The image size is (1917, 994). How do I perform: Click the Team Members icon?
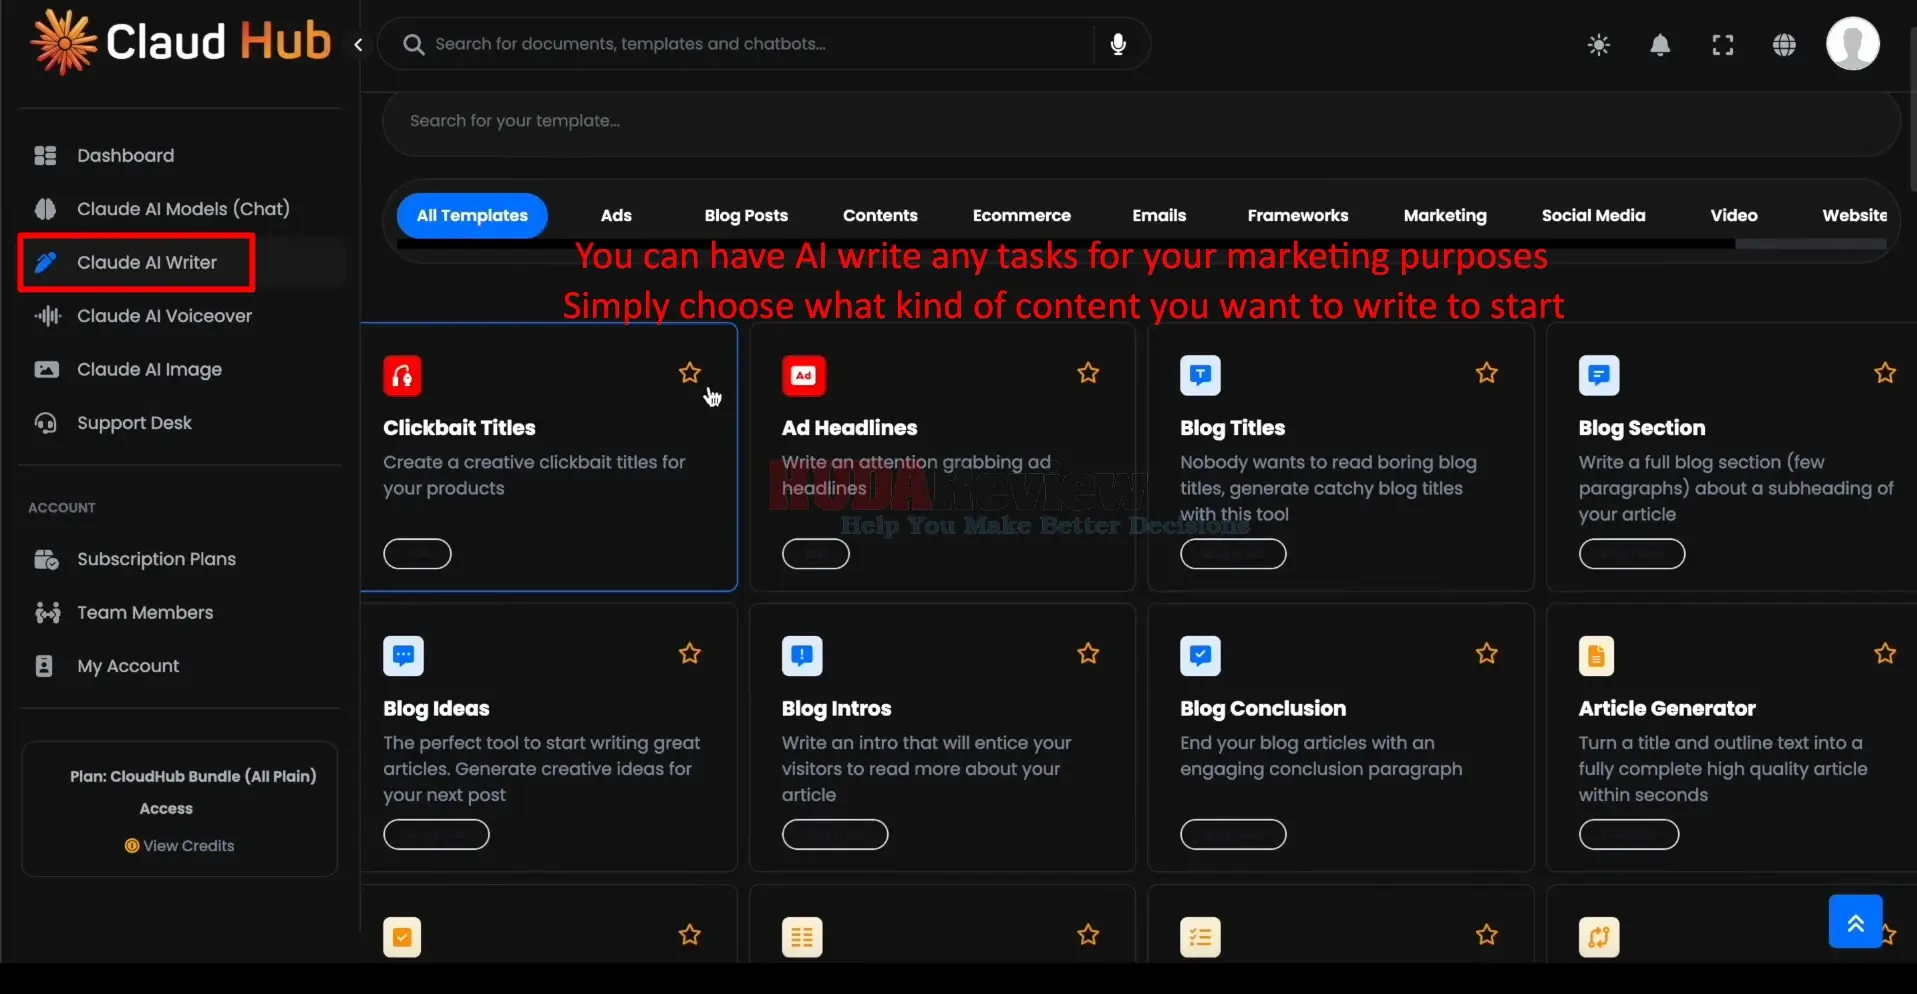[x=47, y=613]
